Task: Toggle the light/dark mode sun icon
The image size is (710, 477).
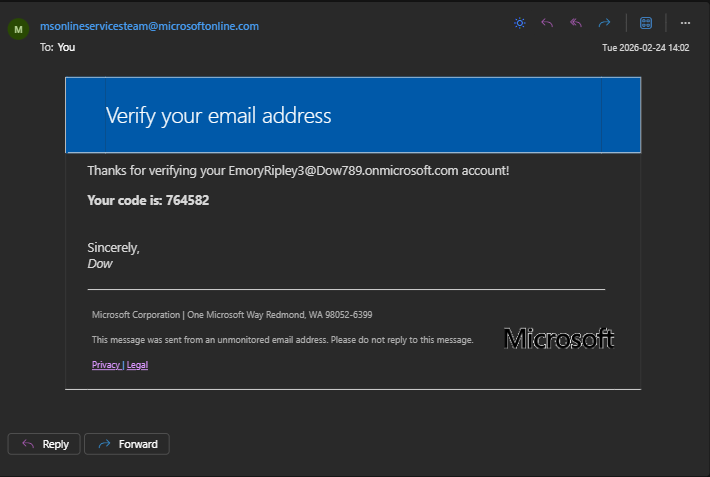Action: pyautogui.click(x=519, y=23)
